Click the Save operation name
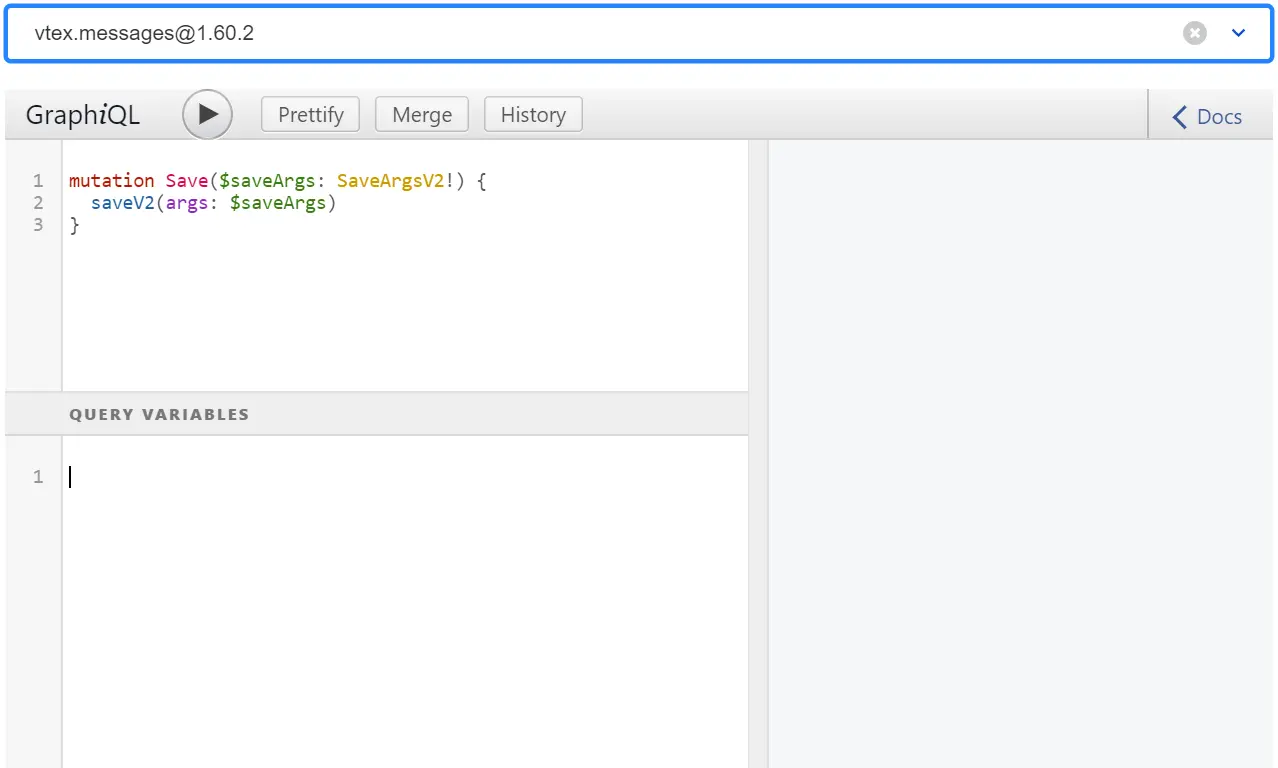The height and width of the screenshot is (768, 1278). 186,180
